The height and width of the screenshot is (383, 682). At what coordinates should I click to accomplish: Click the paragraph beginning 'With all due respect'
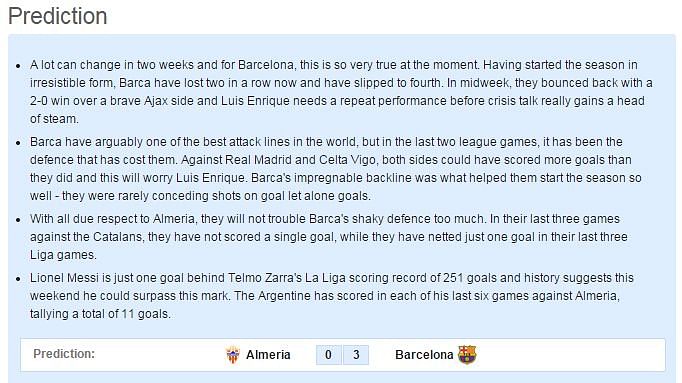click(x=329, y=236)
